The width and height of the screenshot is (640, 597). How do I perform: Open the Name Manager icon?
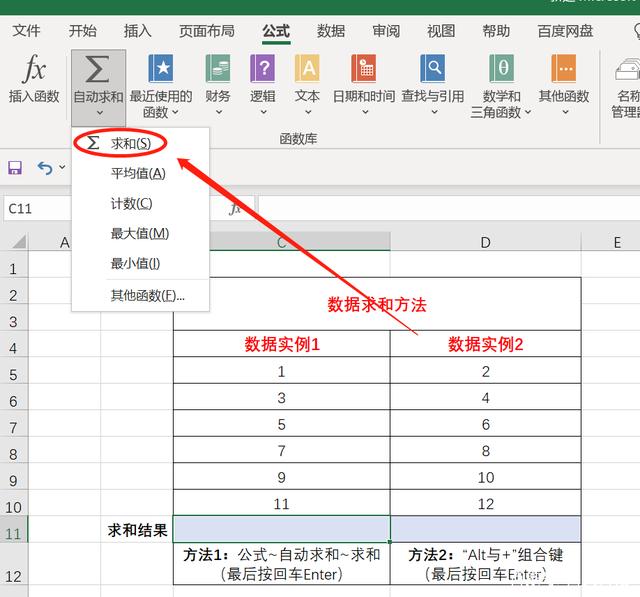click(629, 69)
